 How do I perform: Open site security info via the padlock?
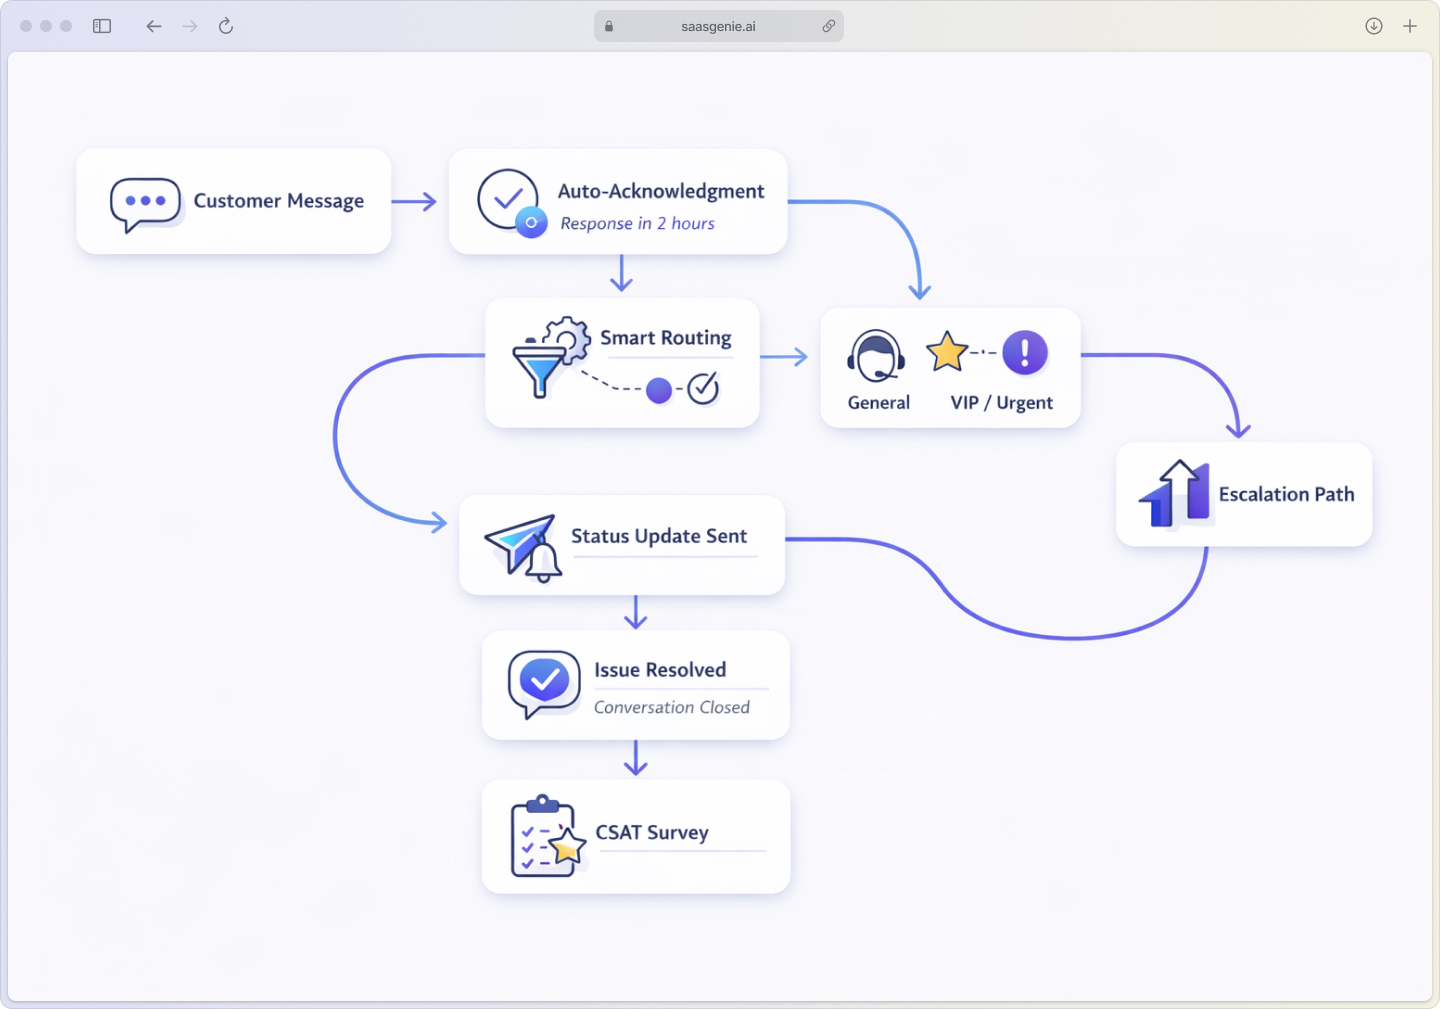[608, 26]
